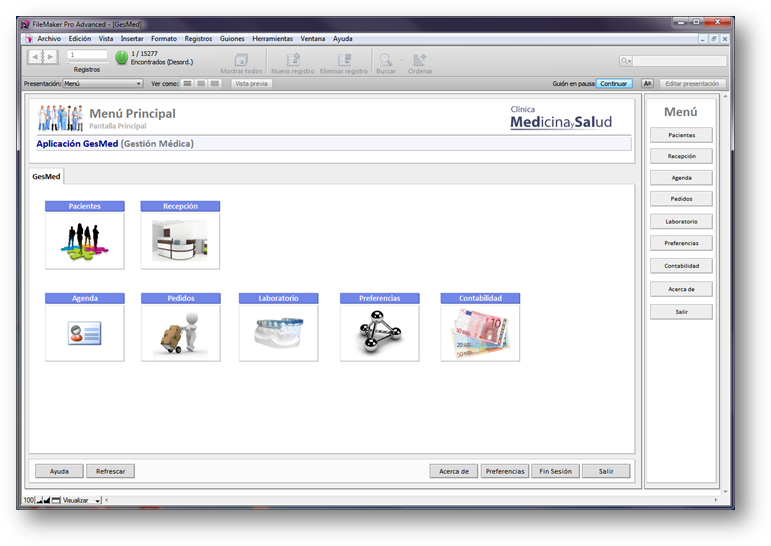Open the Edición menu

[80, 39]
